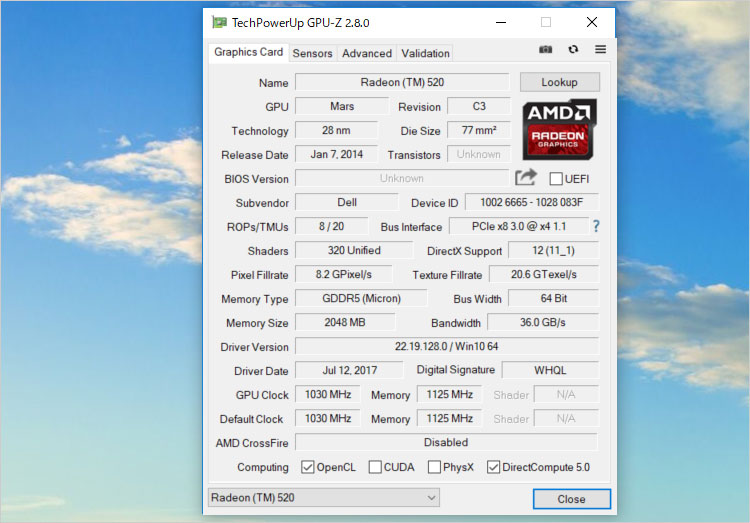Toggle the CUDA checkbox
750x523 pixels.
coord(375,467)
